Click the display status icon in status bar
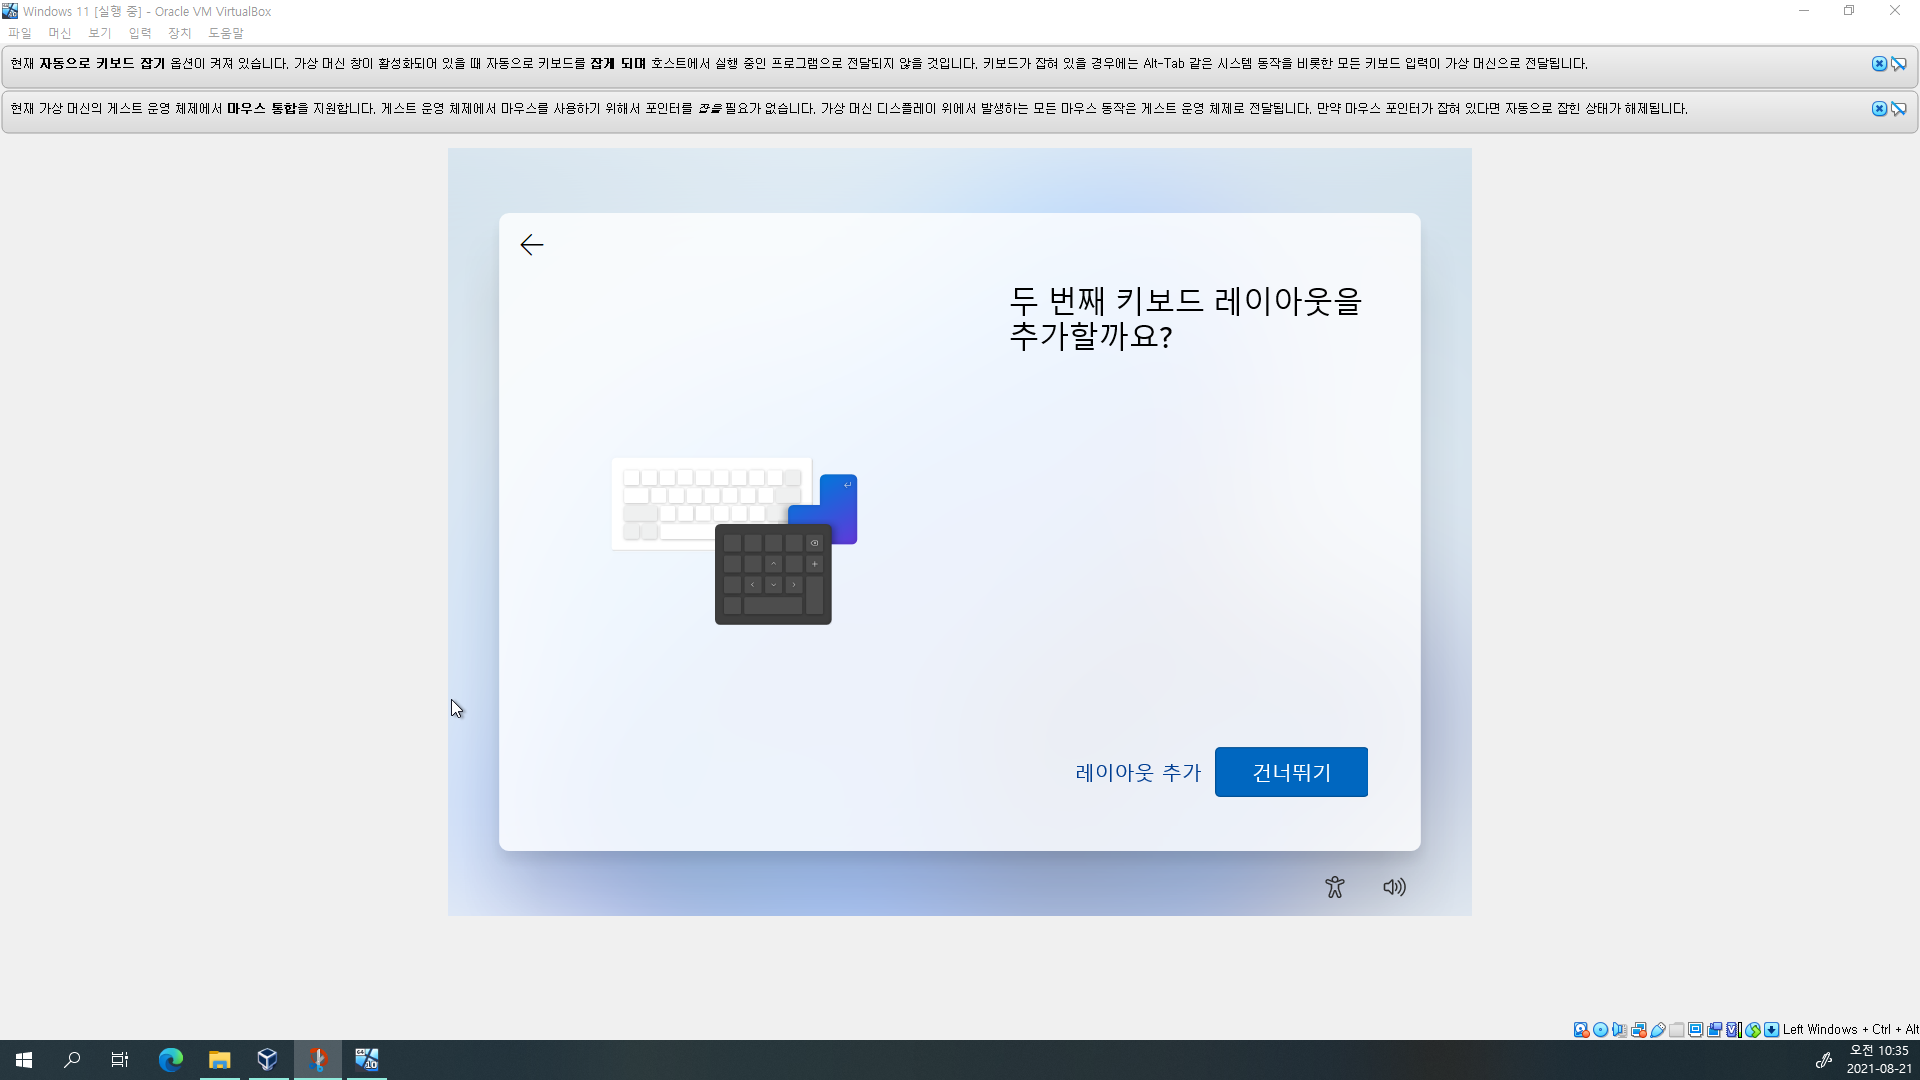The image size is (1920, 1080). click(1696, 1030)
